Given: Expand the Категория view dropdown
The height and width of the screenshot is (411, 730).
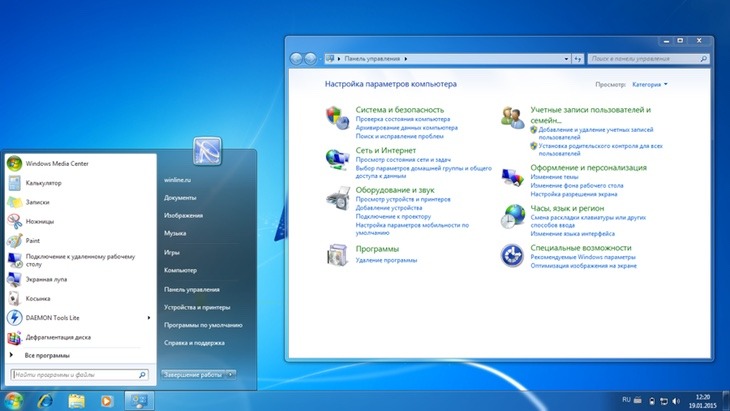Looking at the screenshot, I should click(x=649, y=84).
